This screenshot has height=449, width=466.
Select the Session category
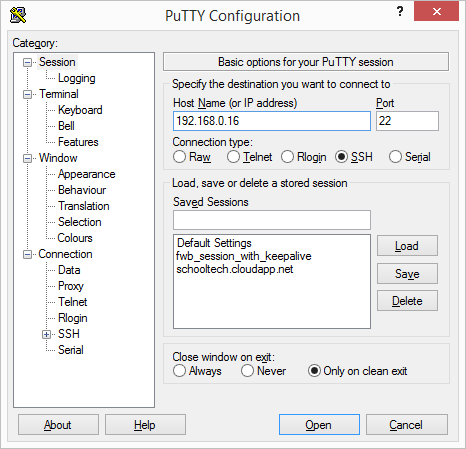click(57, 62)
